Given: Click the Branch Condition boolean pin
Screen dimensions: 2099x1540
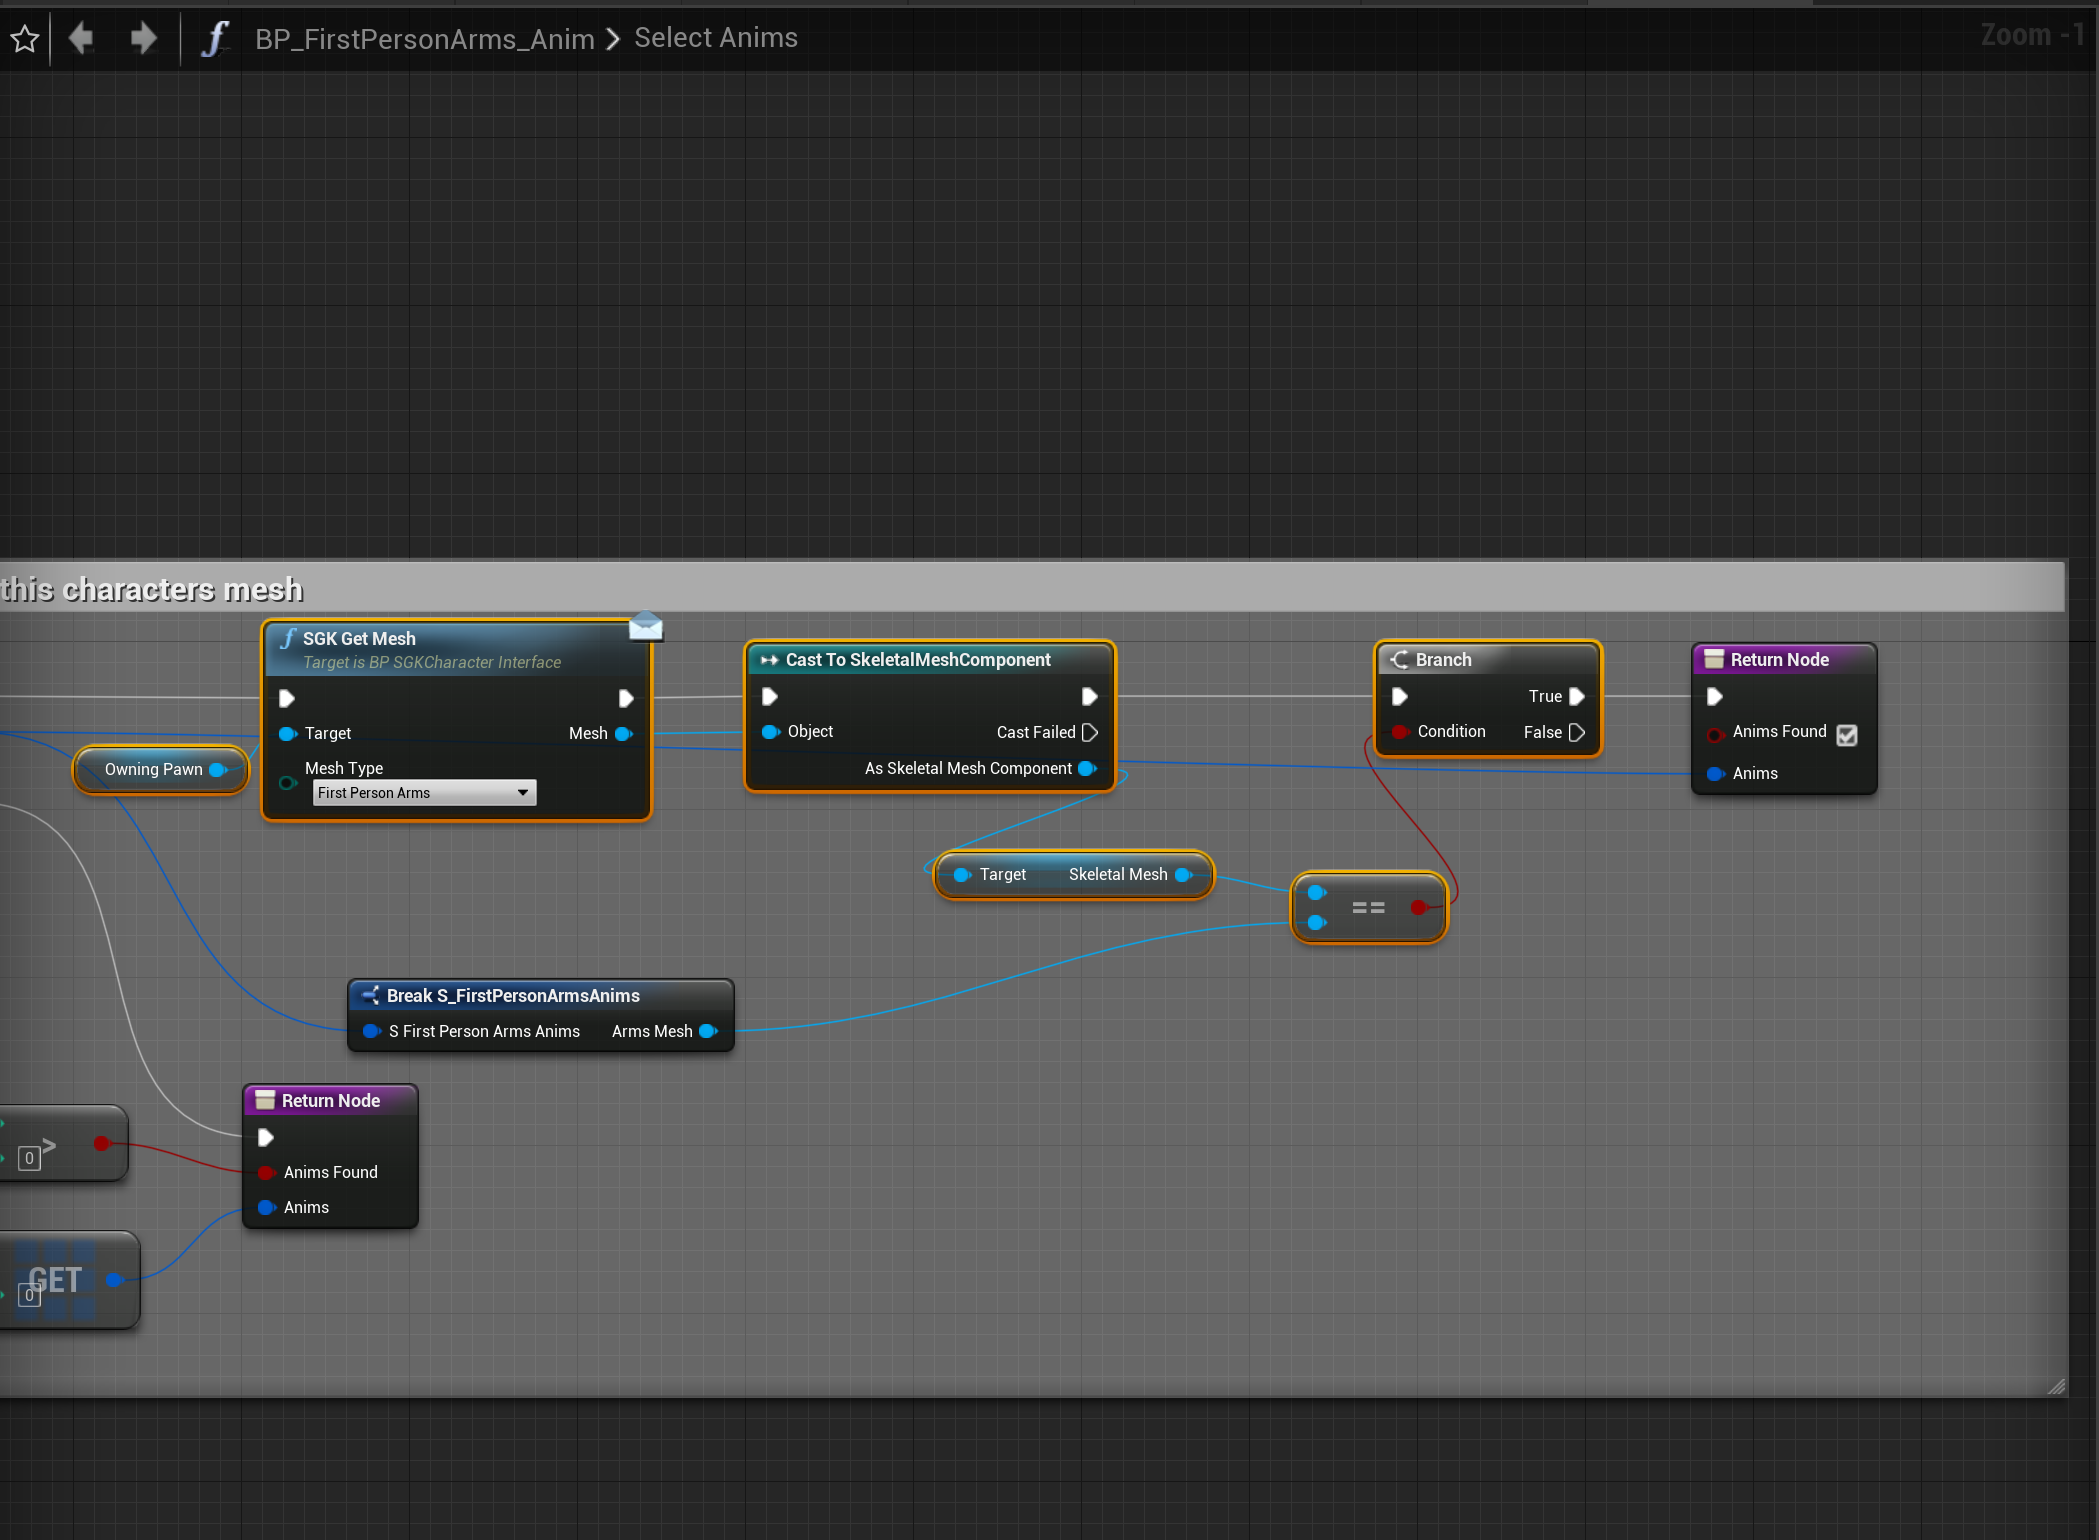Looking at the screenshot, I should (1400, 732).
